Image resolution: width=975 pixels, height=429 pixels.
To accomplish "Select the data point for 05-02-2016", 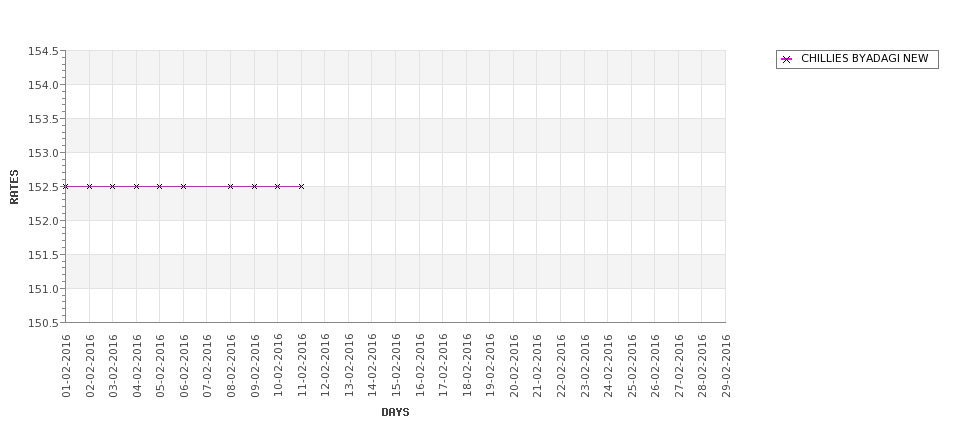I will click(x=160, y=187).
